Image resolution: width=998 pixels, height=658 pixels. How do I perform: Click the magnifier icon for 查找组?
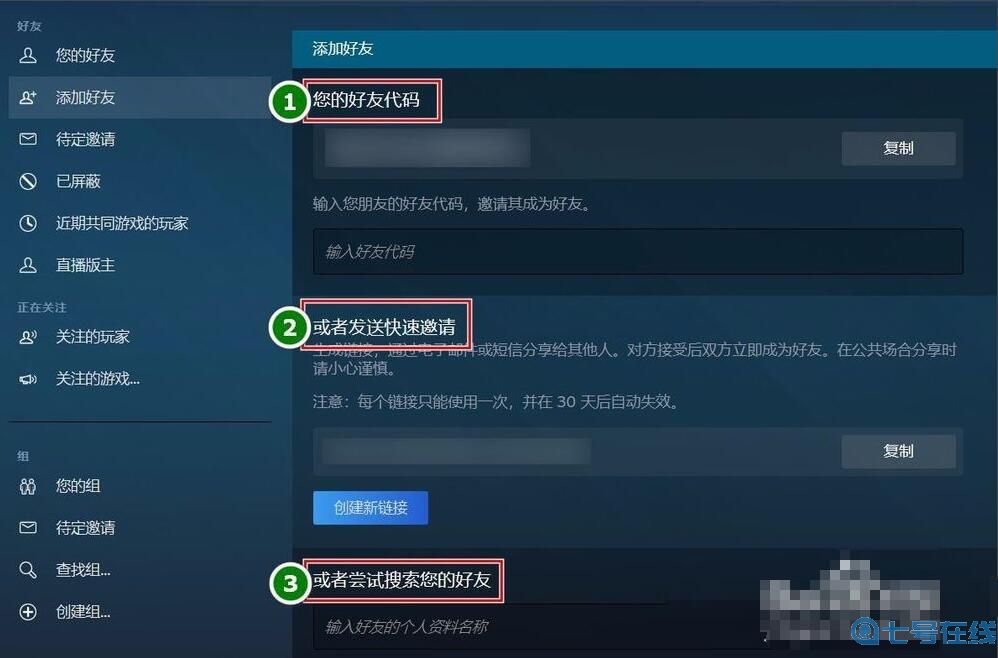point(28,570)
